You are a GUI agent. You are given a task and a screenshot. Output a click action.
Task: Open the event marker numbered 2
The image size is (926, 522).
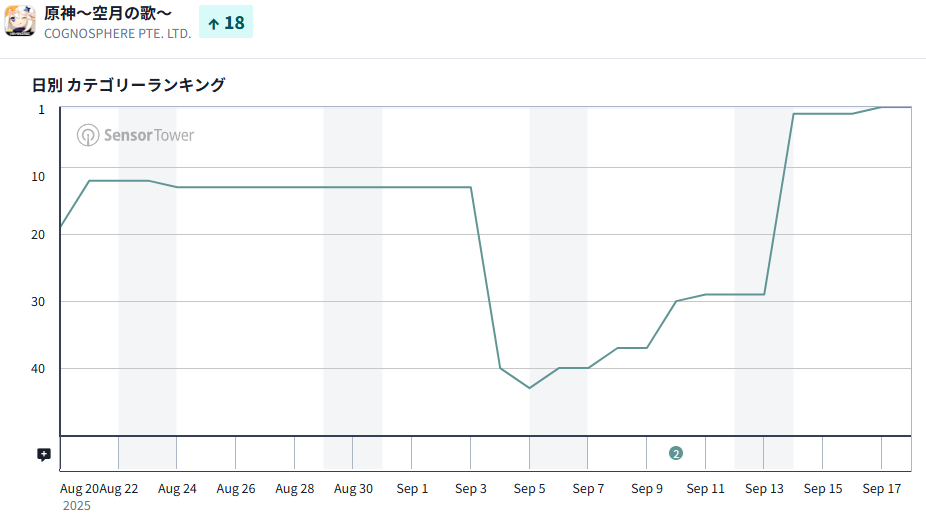click(676, 453)
